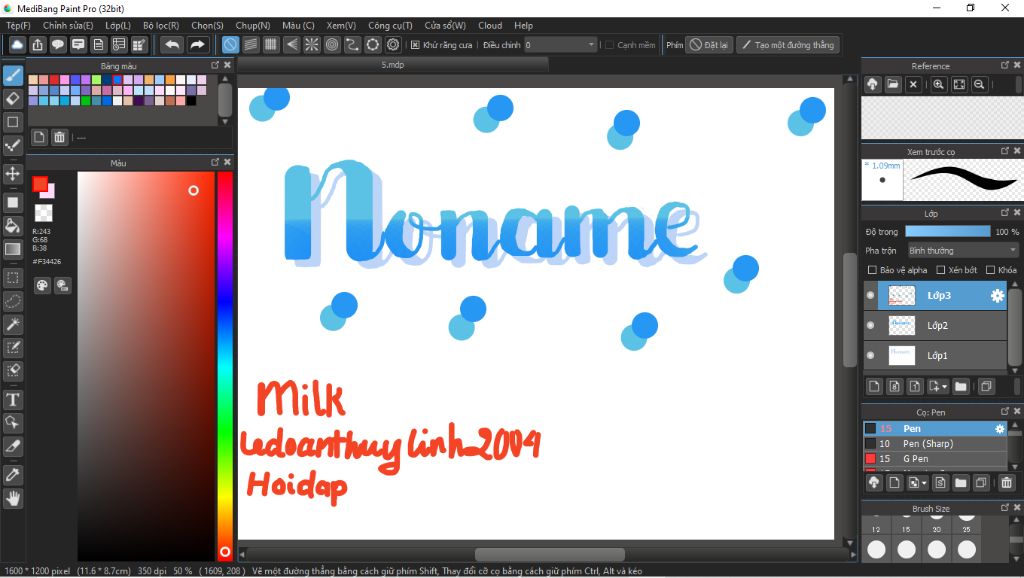This screenshot has width=1024, height=578.
Task: Select the transparent color swatch
Action: [x=43, y=212]
